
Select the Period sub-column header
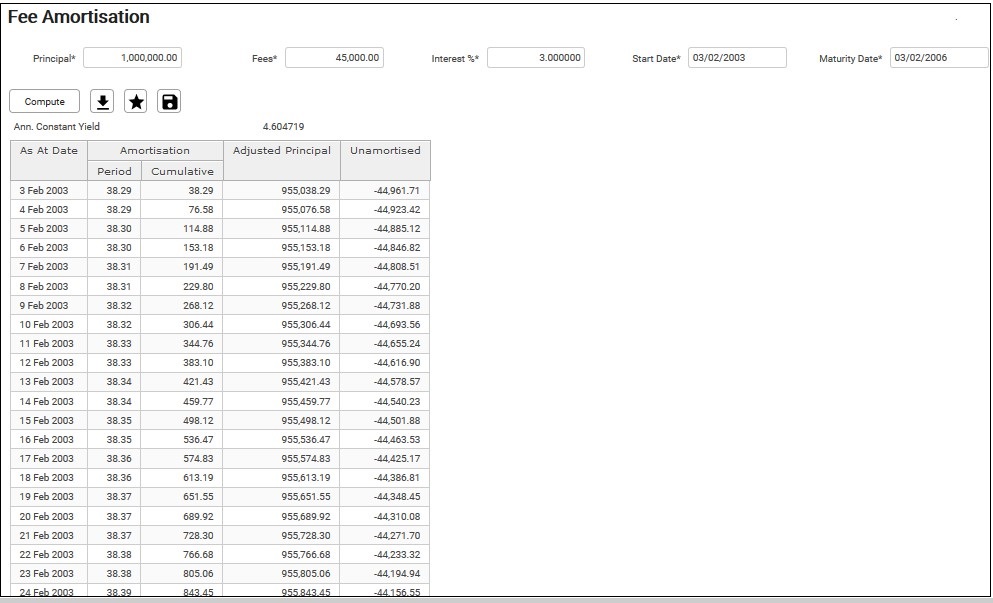(x=114, y=171)
